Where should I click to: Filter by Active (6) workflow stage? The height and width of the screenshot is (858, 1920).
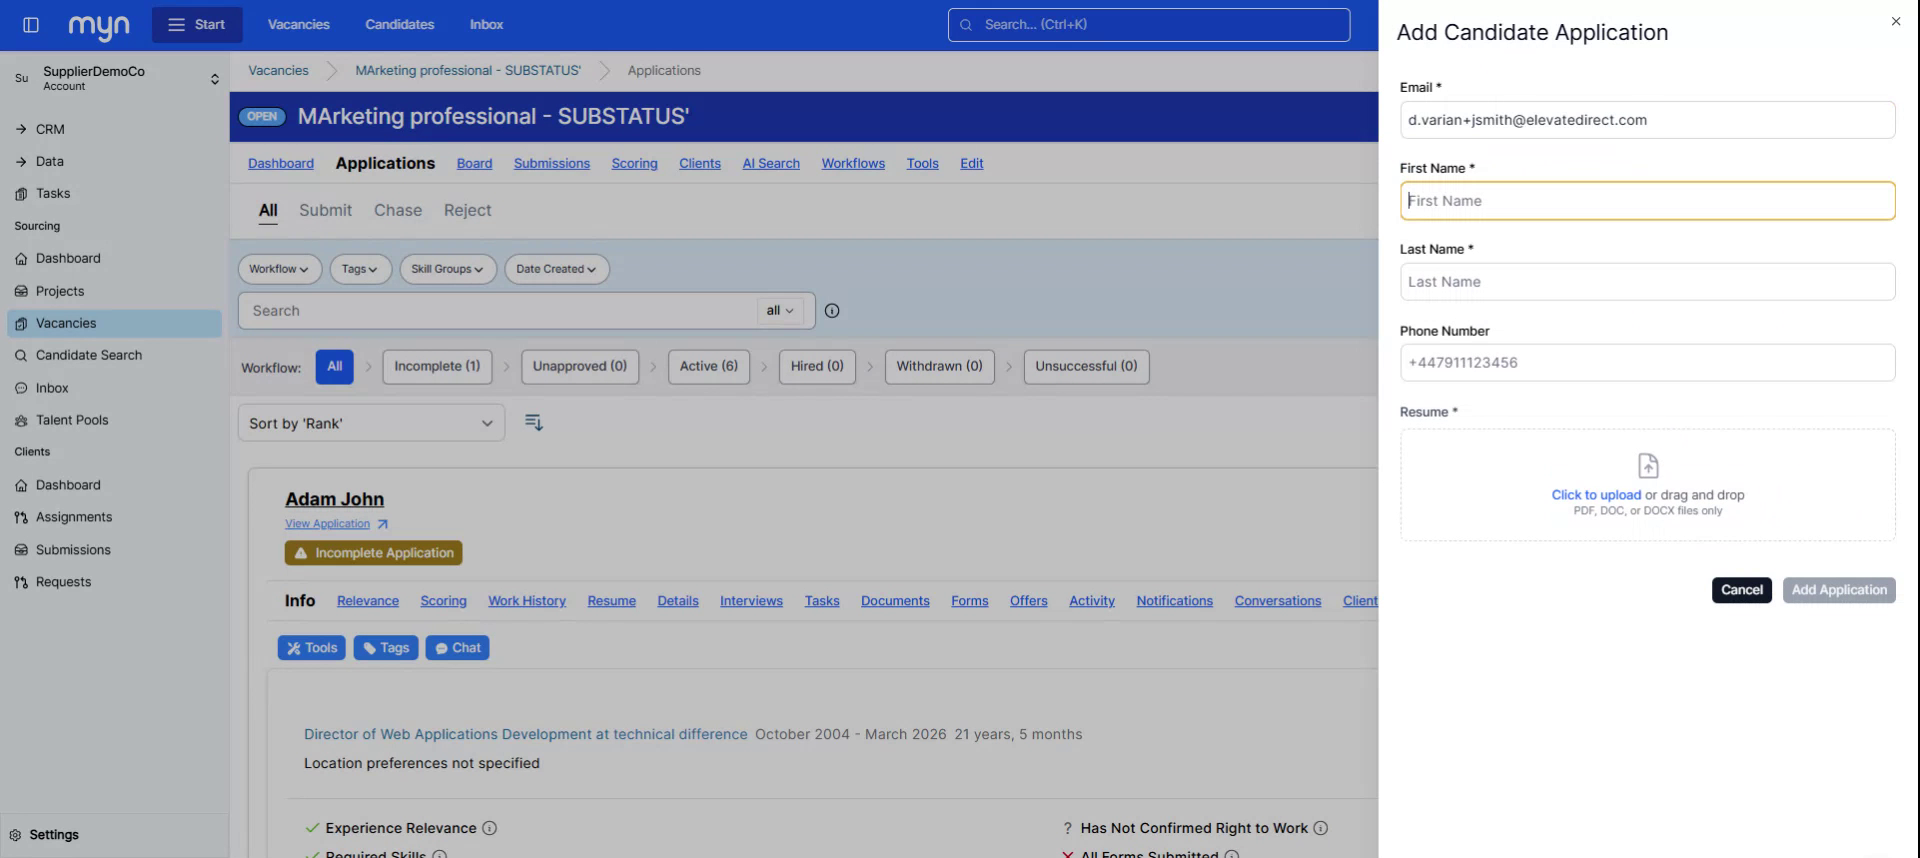(708, 366)
